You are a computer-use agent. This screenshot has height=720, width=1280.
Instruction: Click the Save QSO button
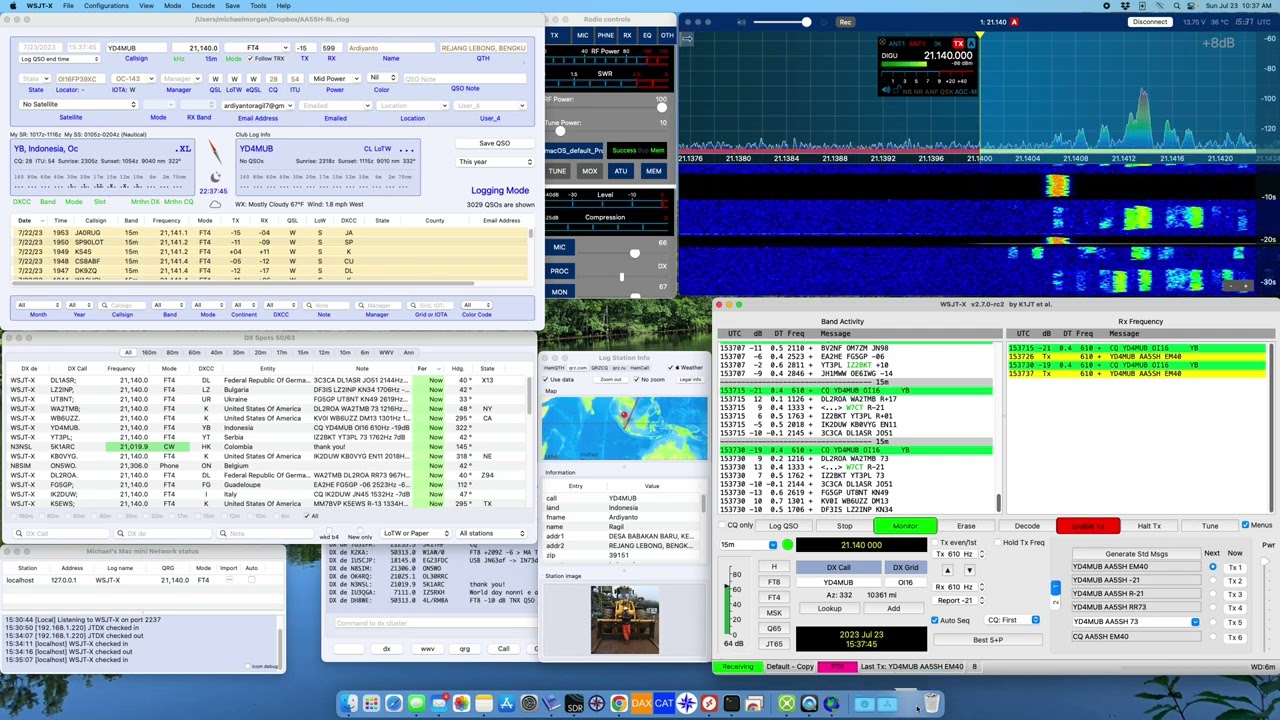coord(495,143)
